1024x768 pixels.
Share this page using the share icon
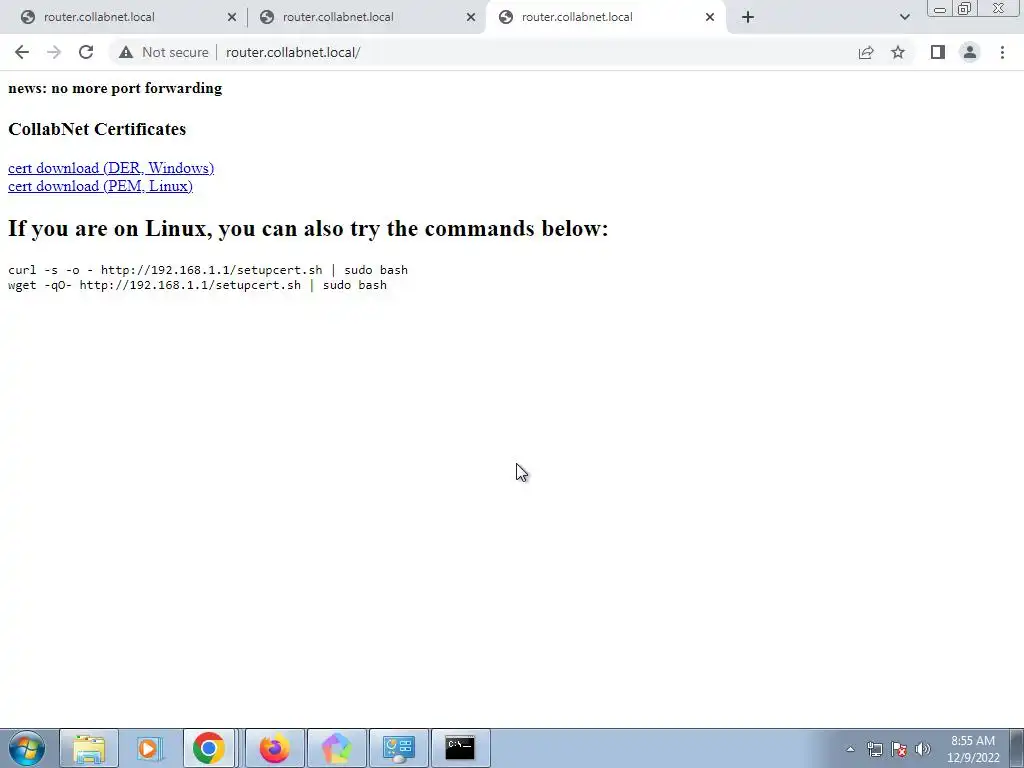click(x=866, y=52)
